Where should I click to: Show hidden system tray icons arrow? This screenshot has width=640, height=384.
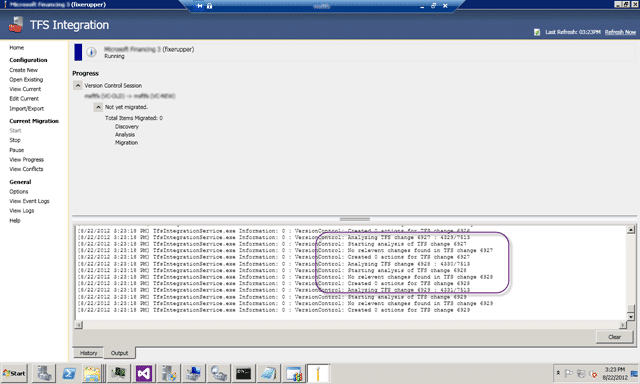pos(558,373)
